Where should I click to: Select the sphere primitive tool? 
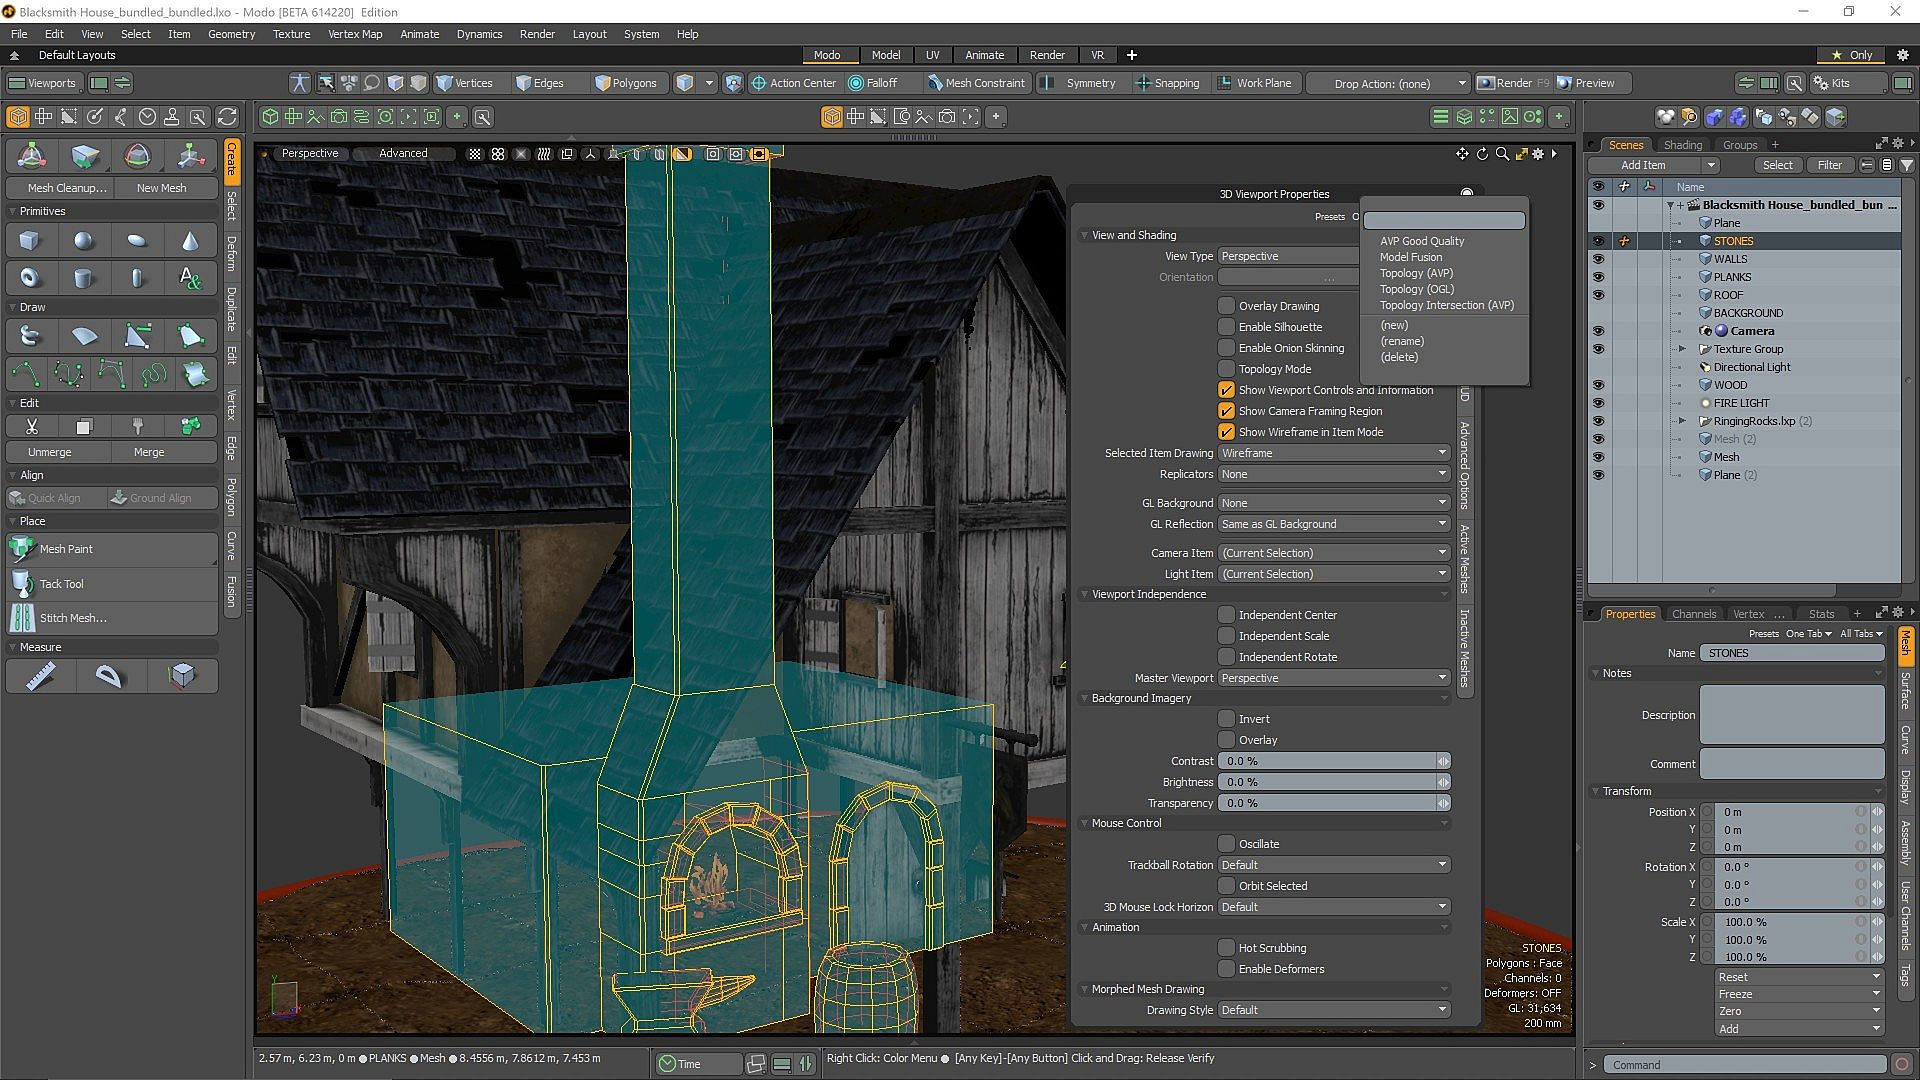point(84,241)
